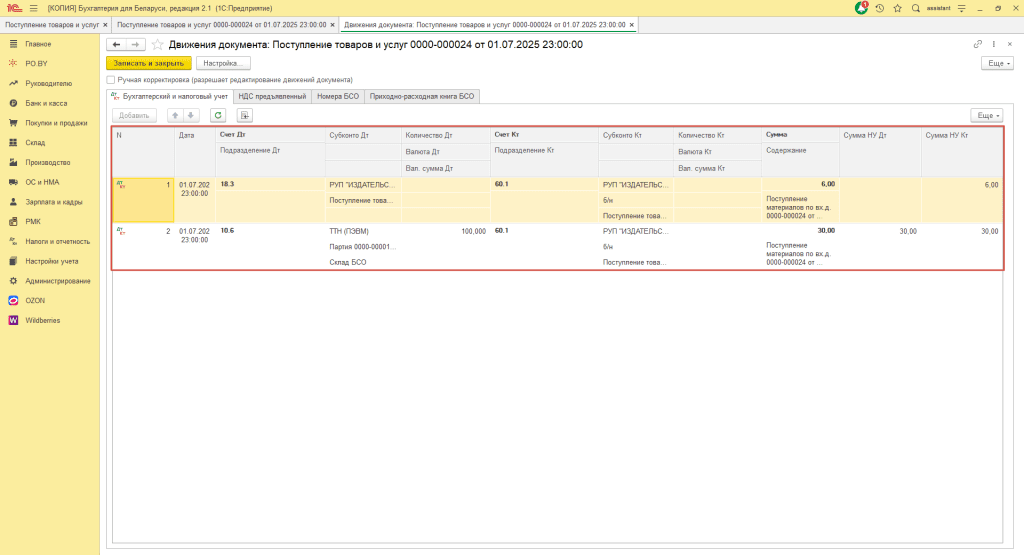Expand the top-right Еще dropdown

point(997,63)
